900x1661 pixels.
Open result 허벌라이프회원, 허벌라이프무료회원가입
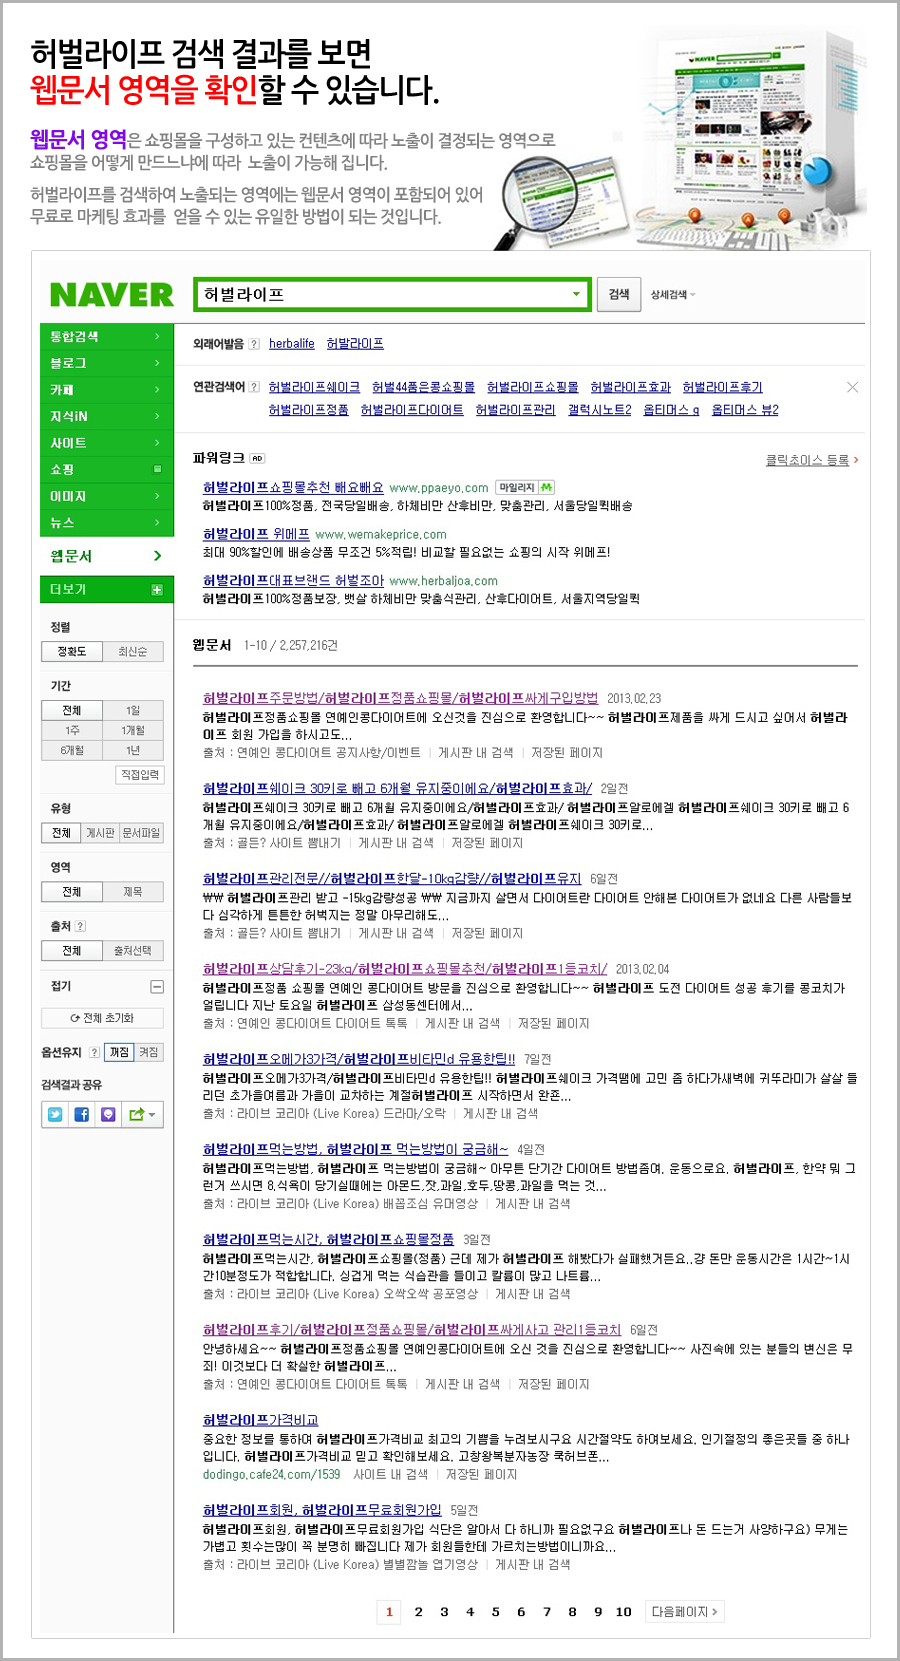(x=322, y=1510)
